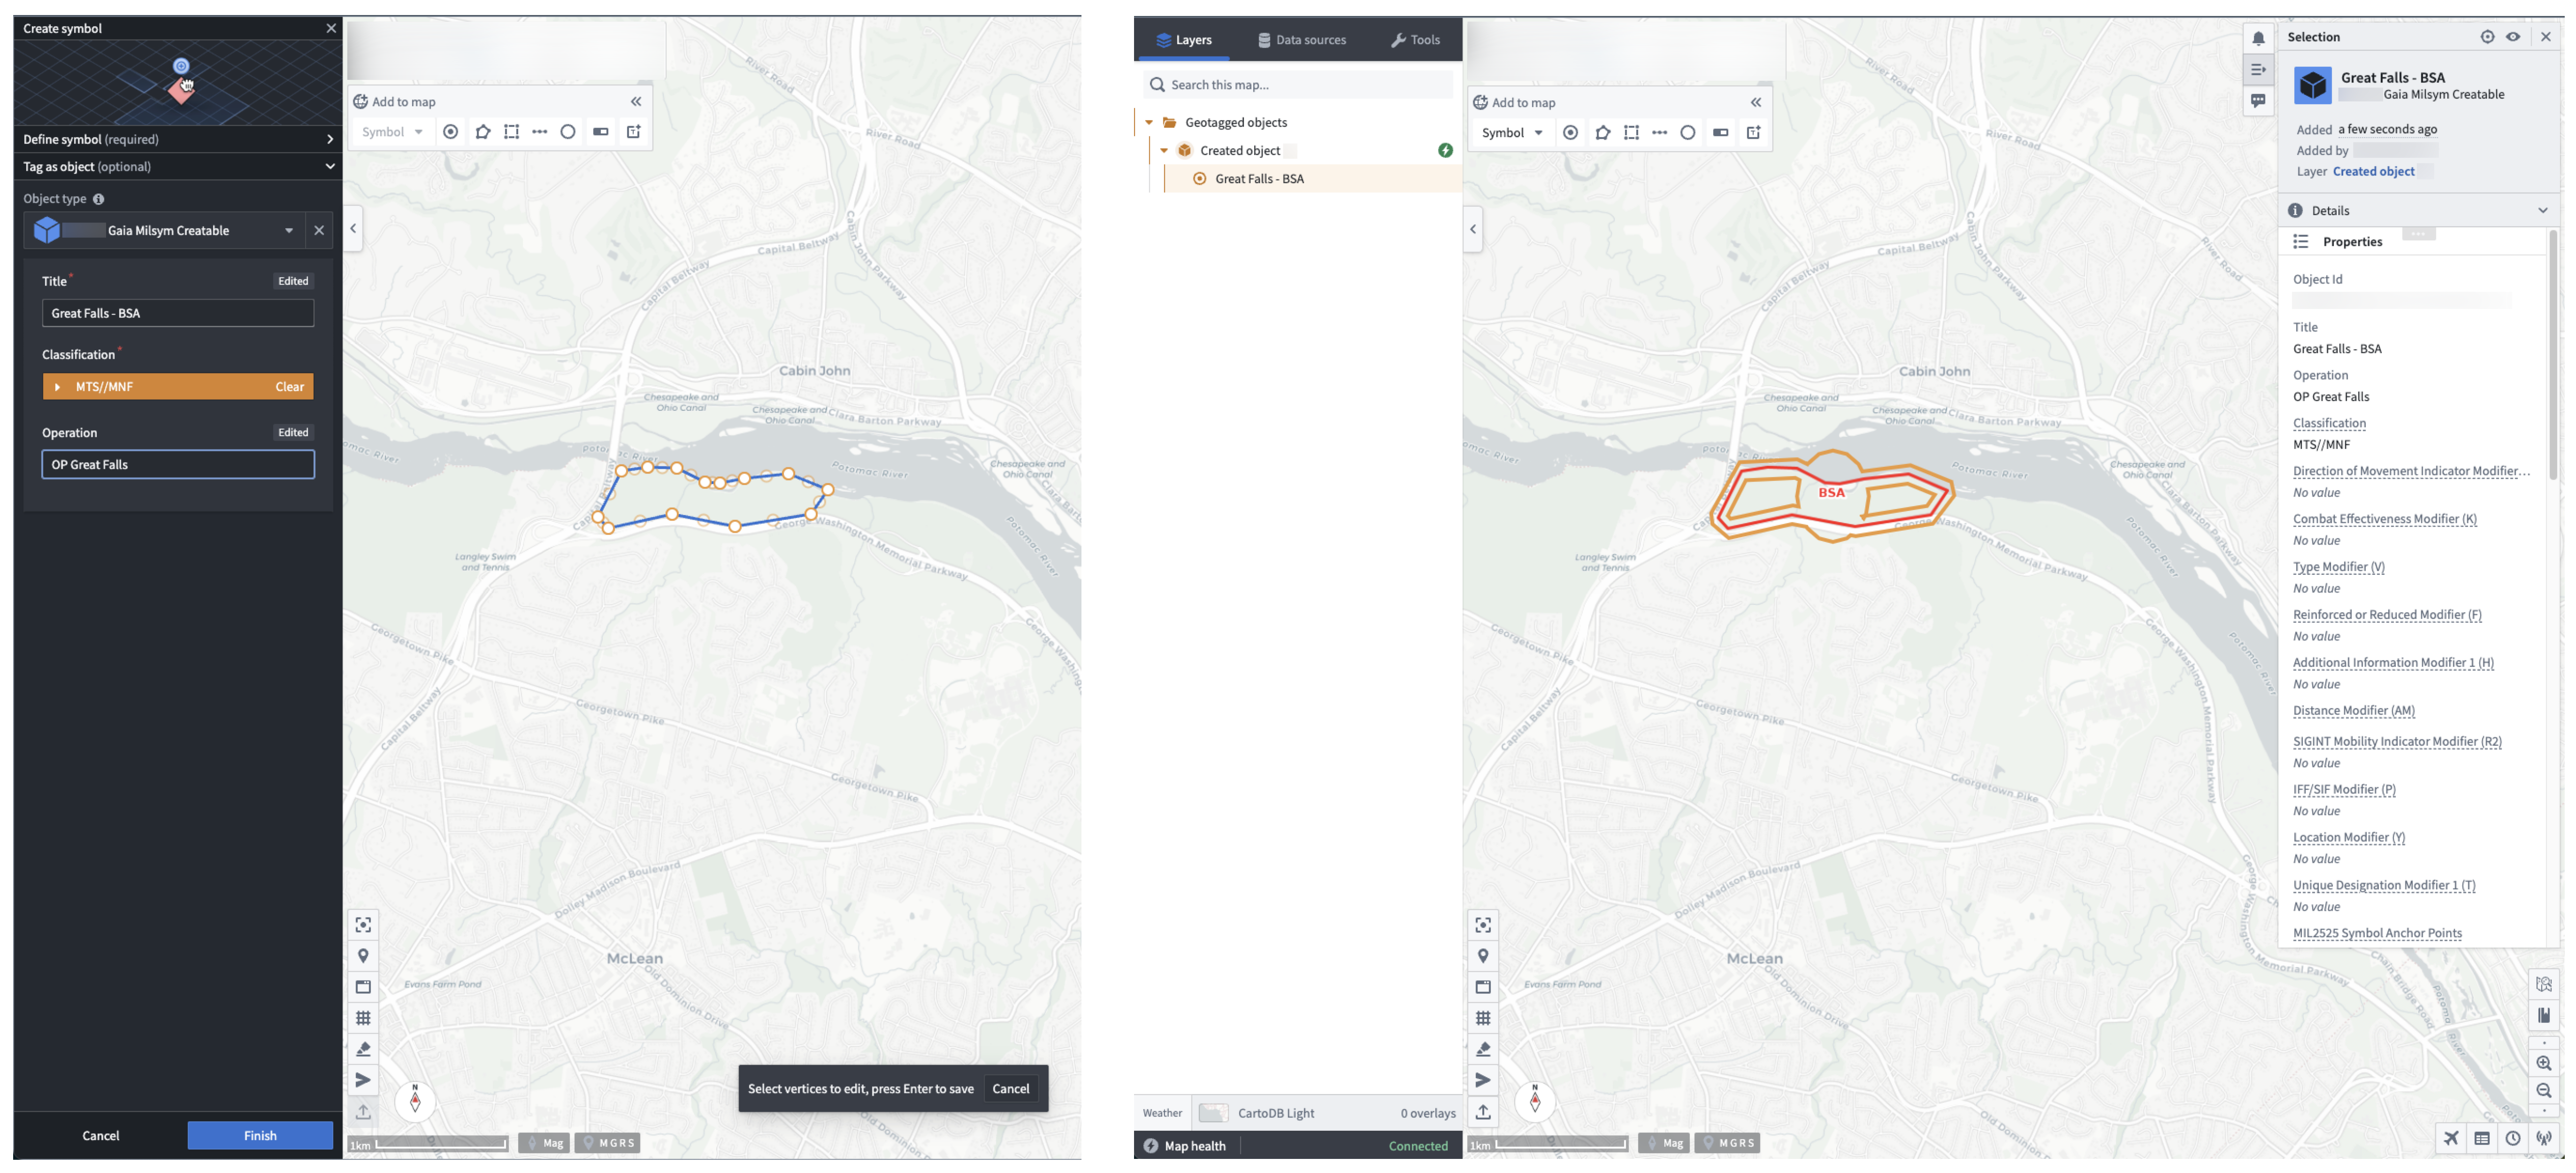Click Cancel in the vertex editing prompt
This screenshot has height=1173, width=2576.
1010,1088
